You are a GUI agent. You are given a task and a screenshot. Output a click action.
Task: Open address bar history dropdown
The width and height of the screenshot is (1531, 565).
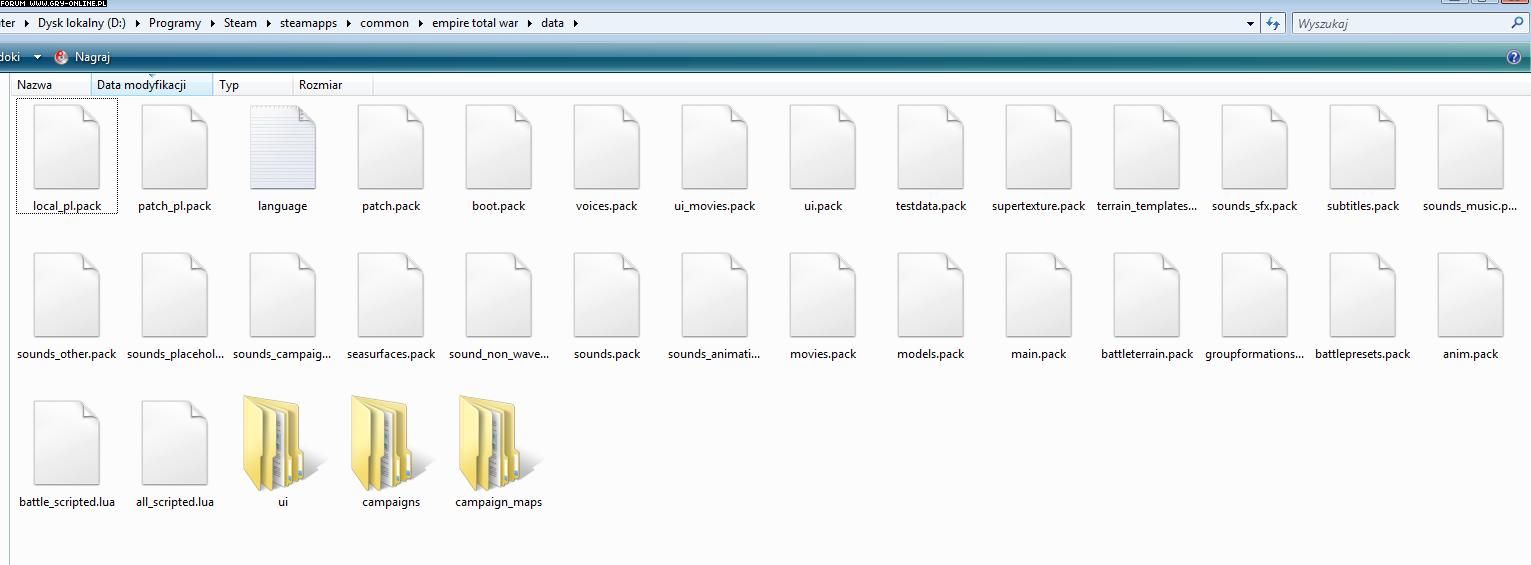pyautogui.click(x=1250, y=23)
